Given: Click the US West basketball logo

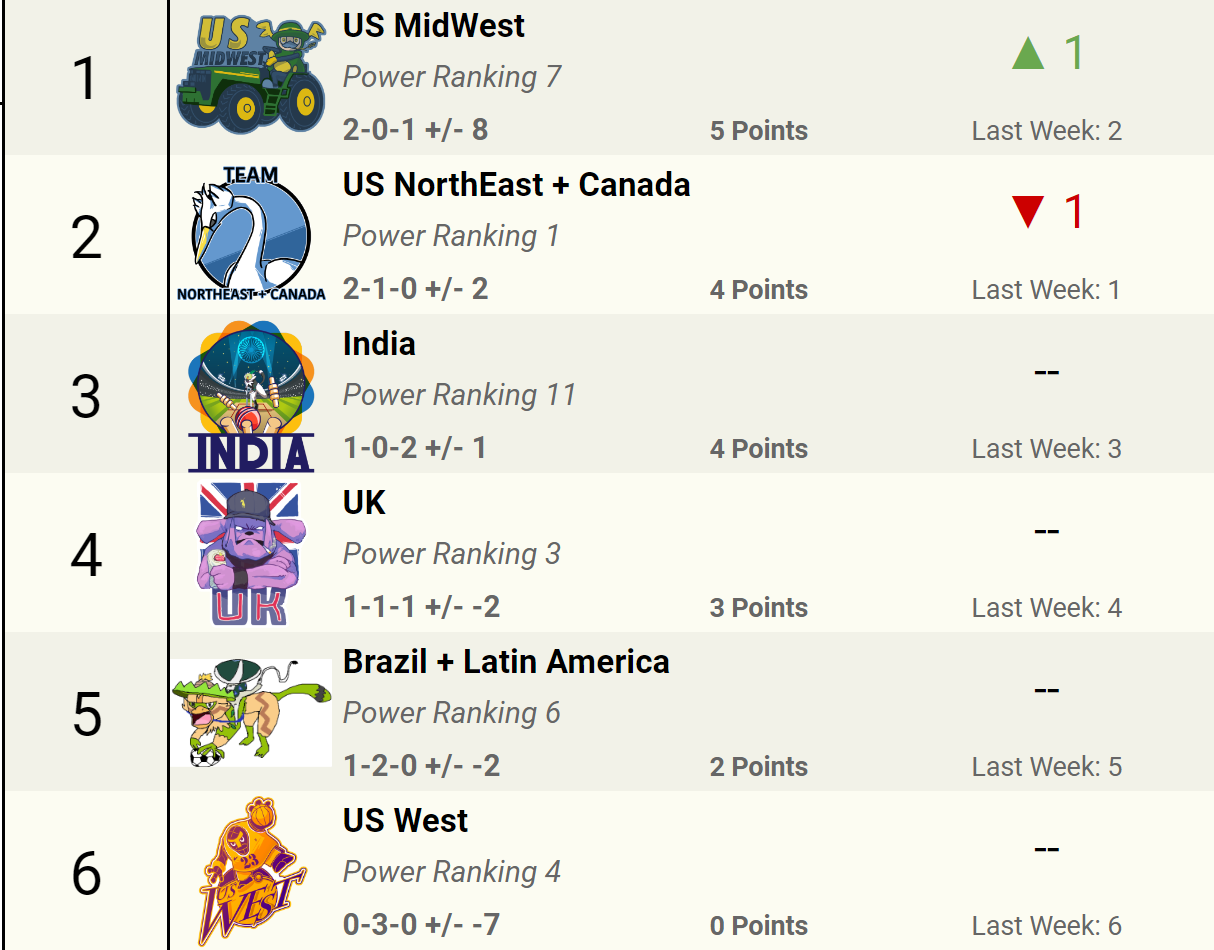Looking at the screenshot, I should point(251,871).
